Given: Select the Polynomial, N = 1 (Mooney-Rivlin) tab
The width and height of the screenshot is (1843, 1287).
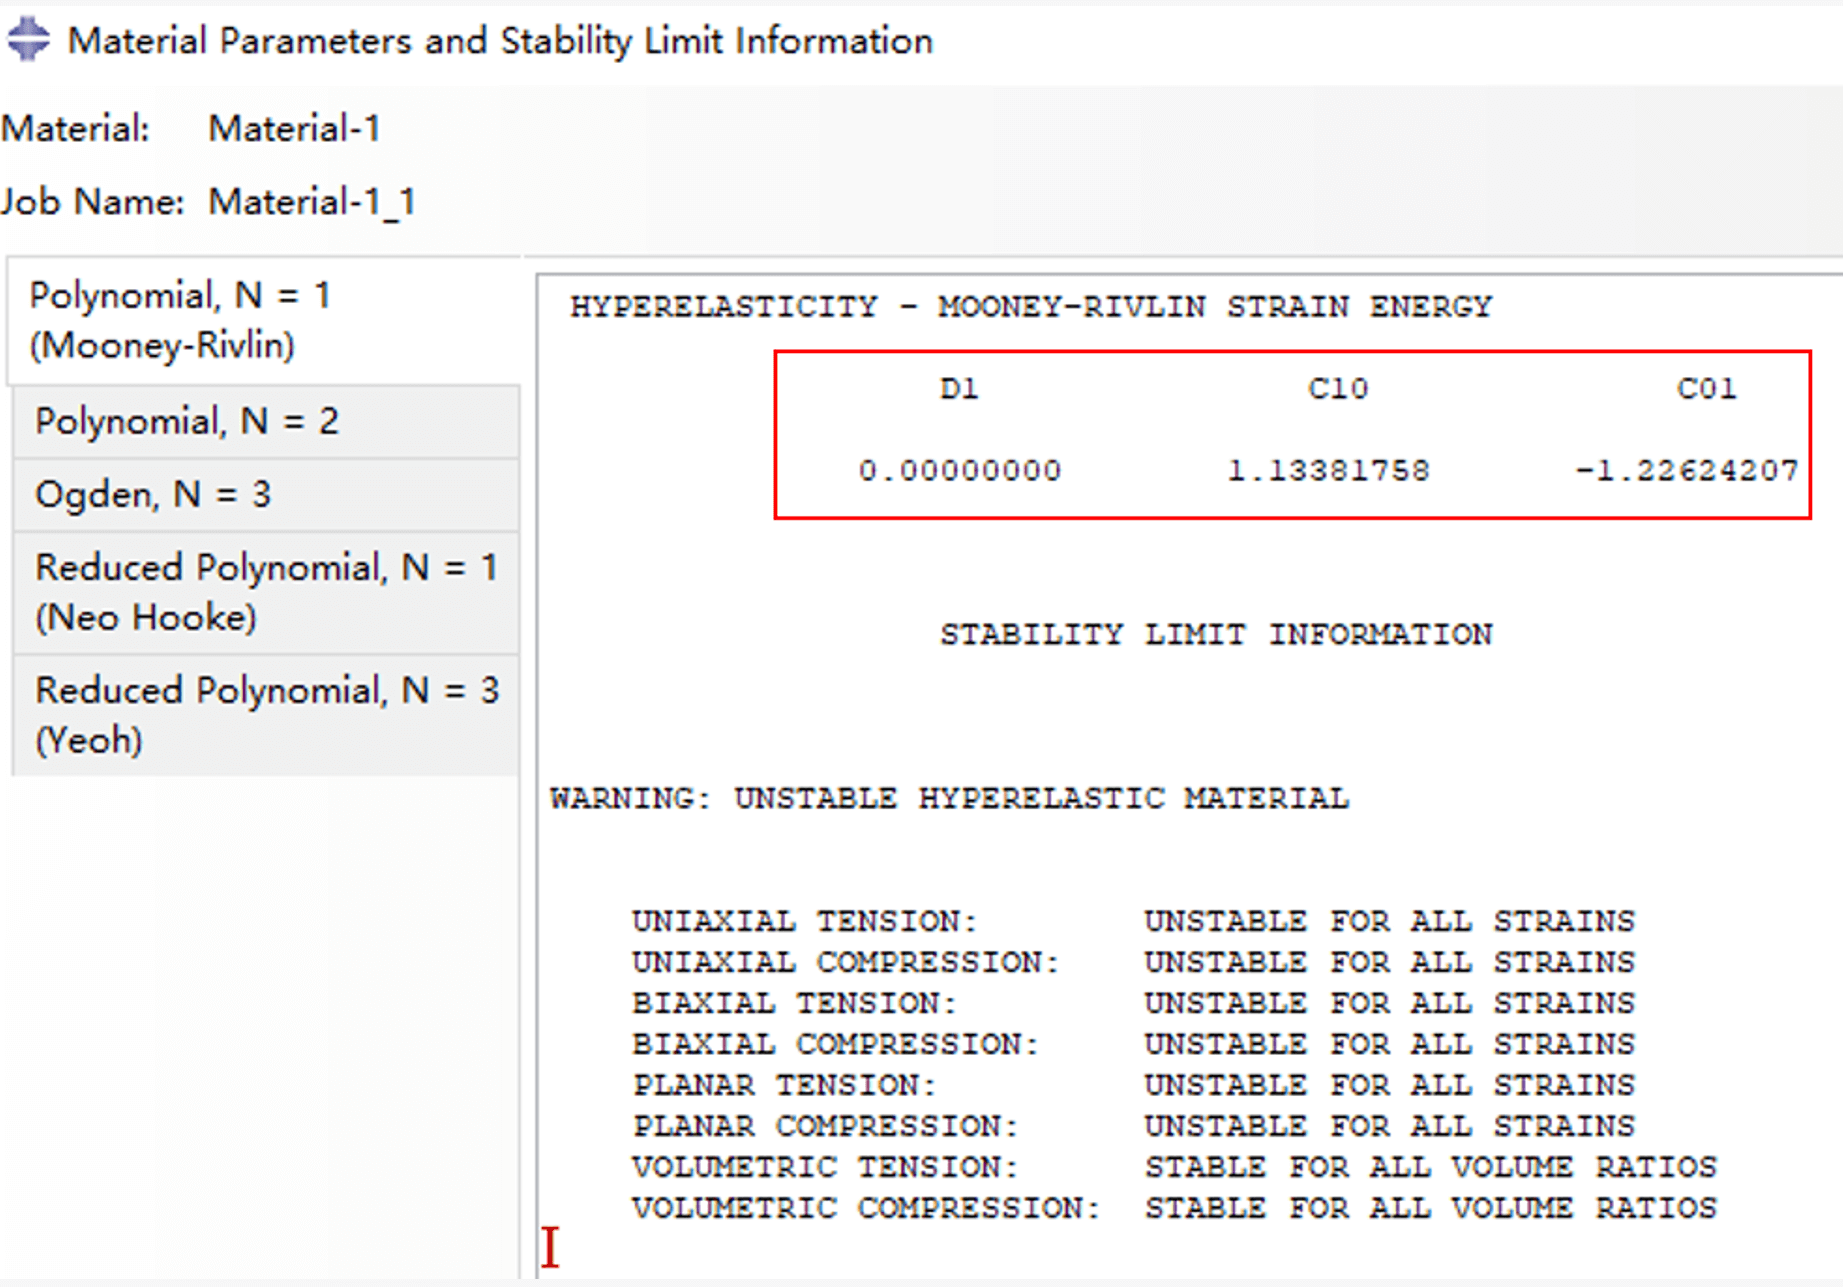Looking at the screenshot, I should coord(180,320).
